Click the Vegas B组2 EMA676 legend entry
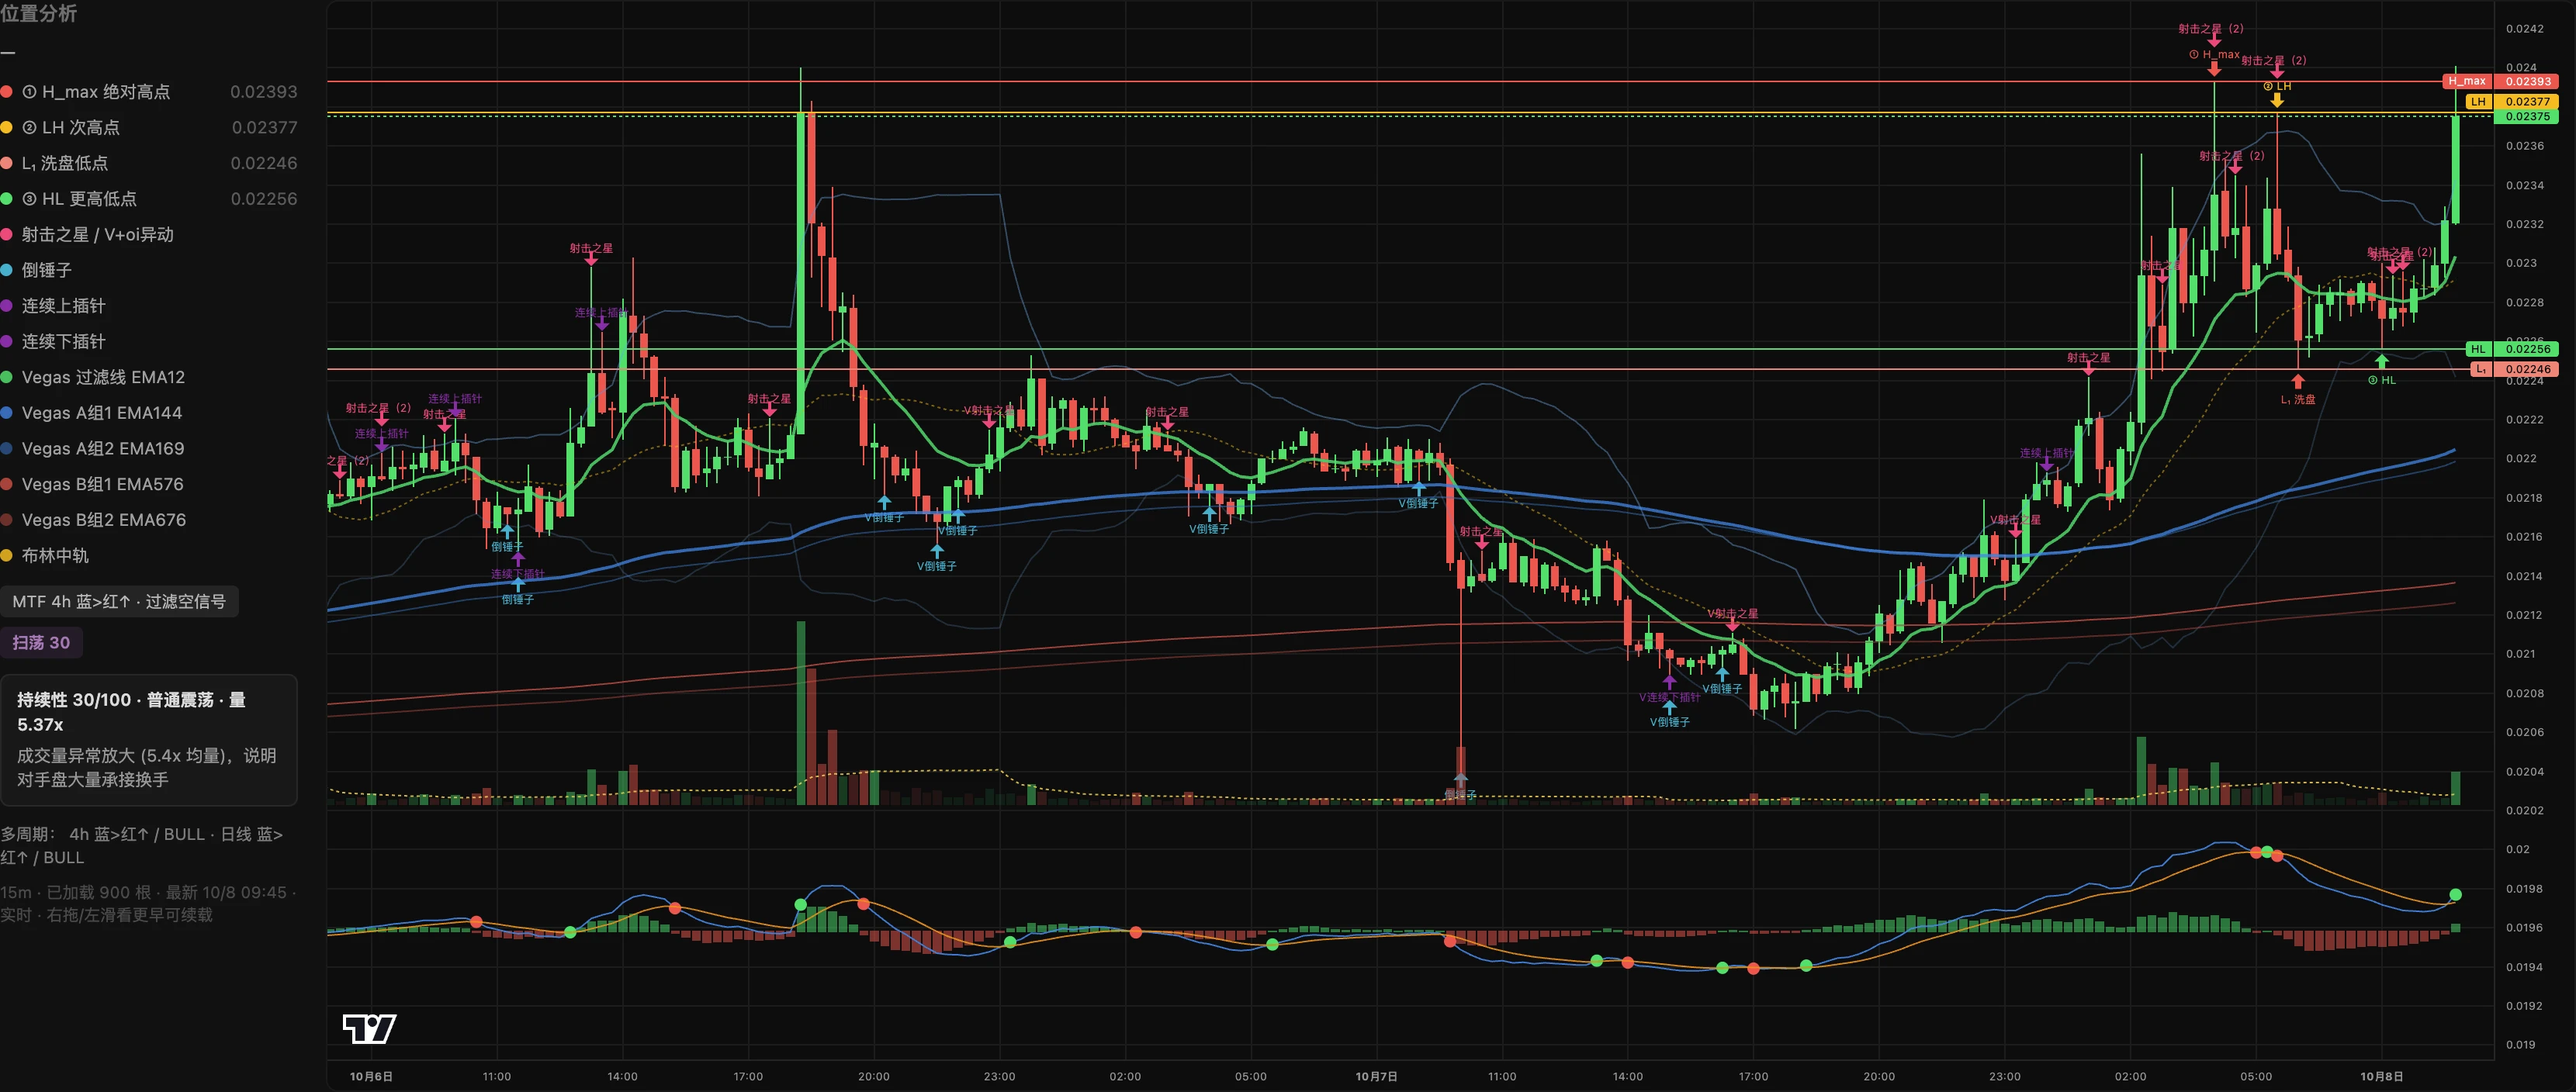This screenshot has height=1092, width=2576. pos(94,520)
